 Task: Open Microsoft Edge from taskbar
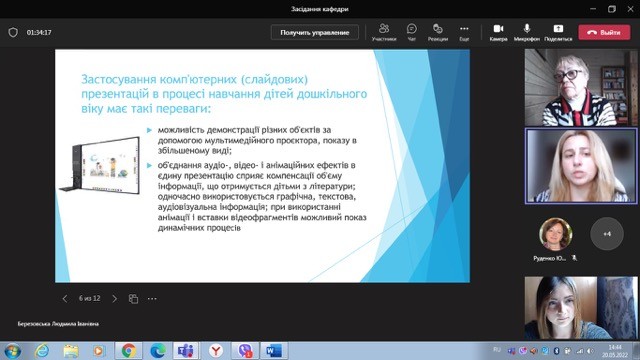(x=158, y=351)
